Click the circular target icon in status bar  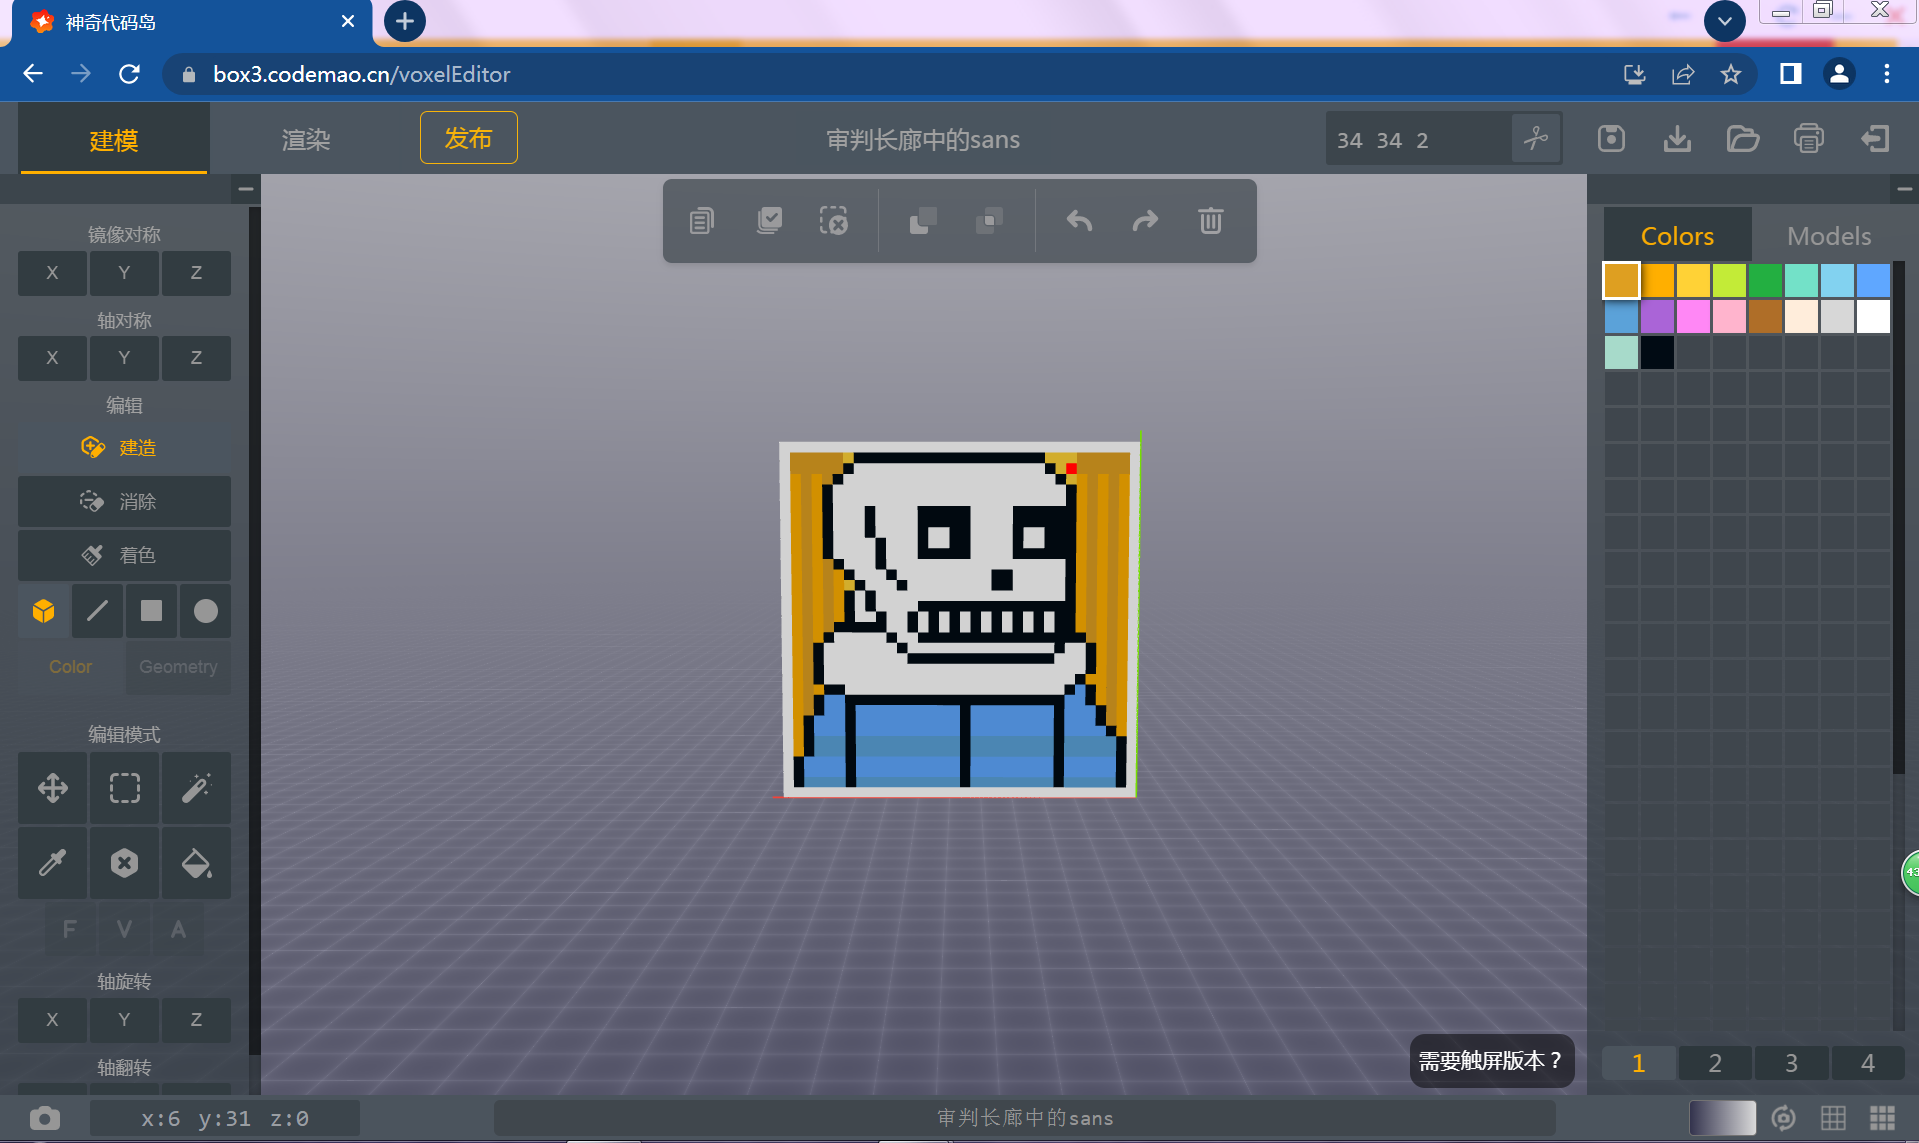pos(1783,1118)
